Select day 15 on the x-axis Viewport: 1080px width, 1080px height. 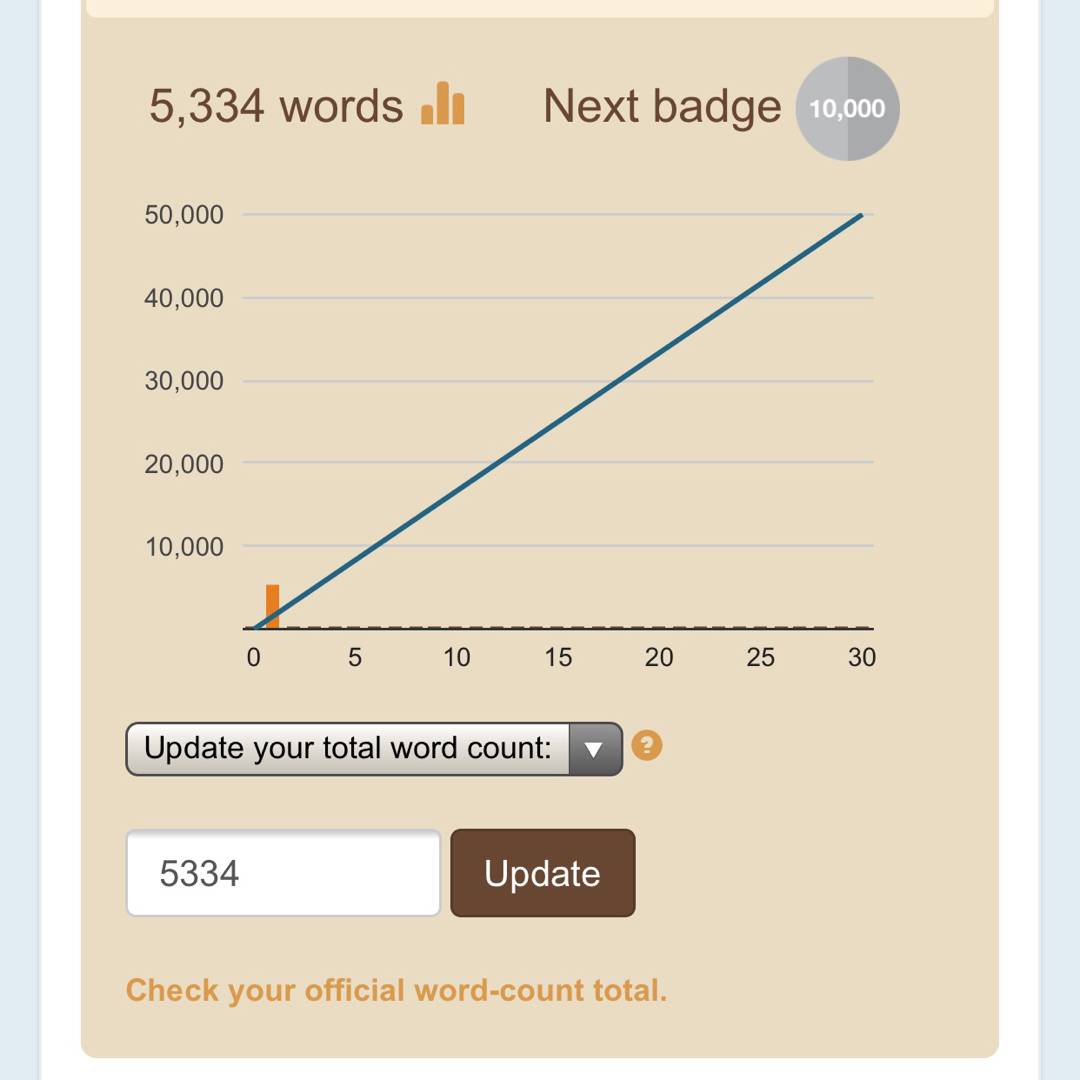558,657
